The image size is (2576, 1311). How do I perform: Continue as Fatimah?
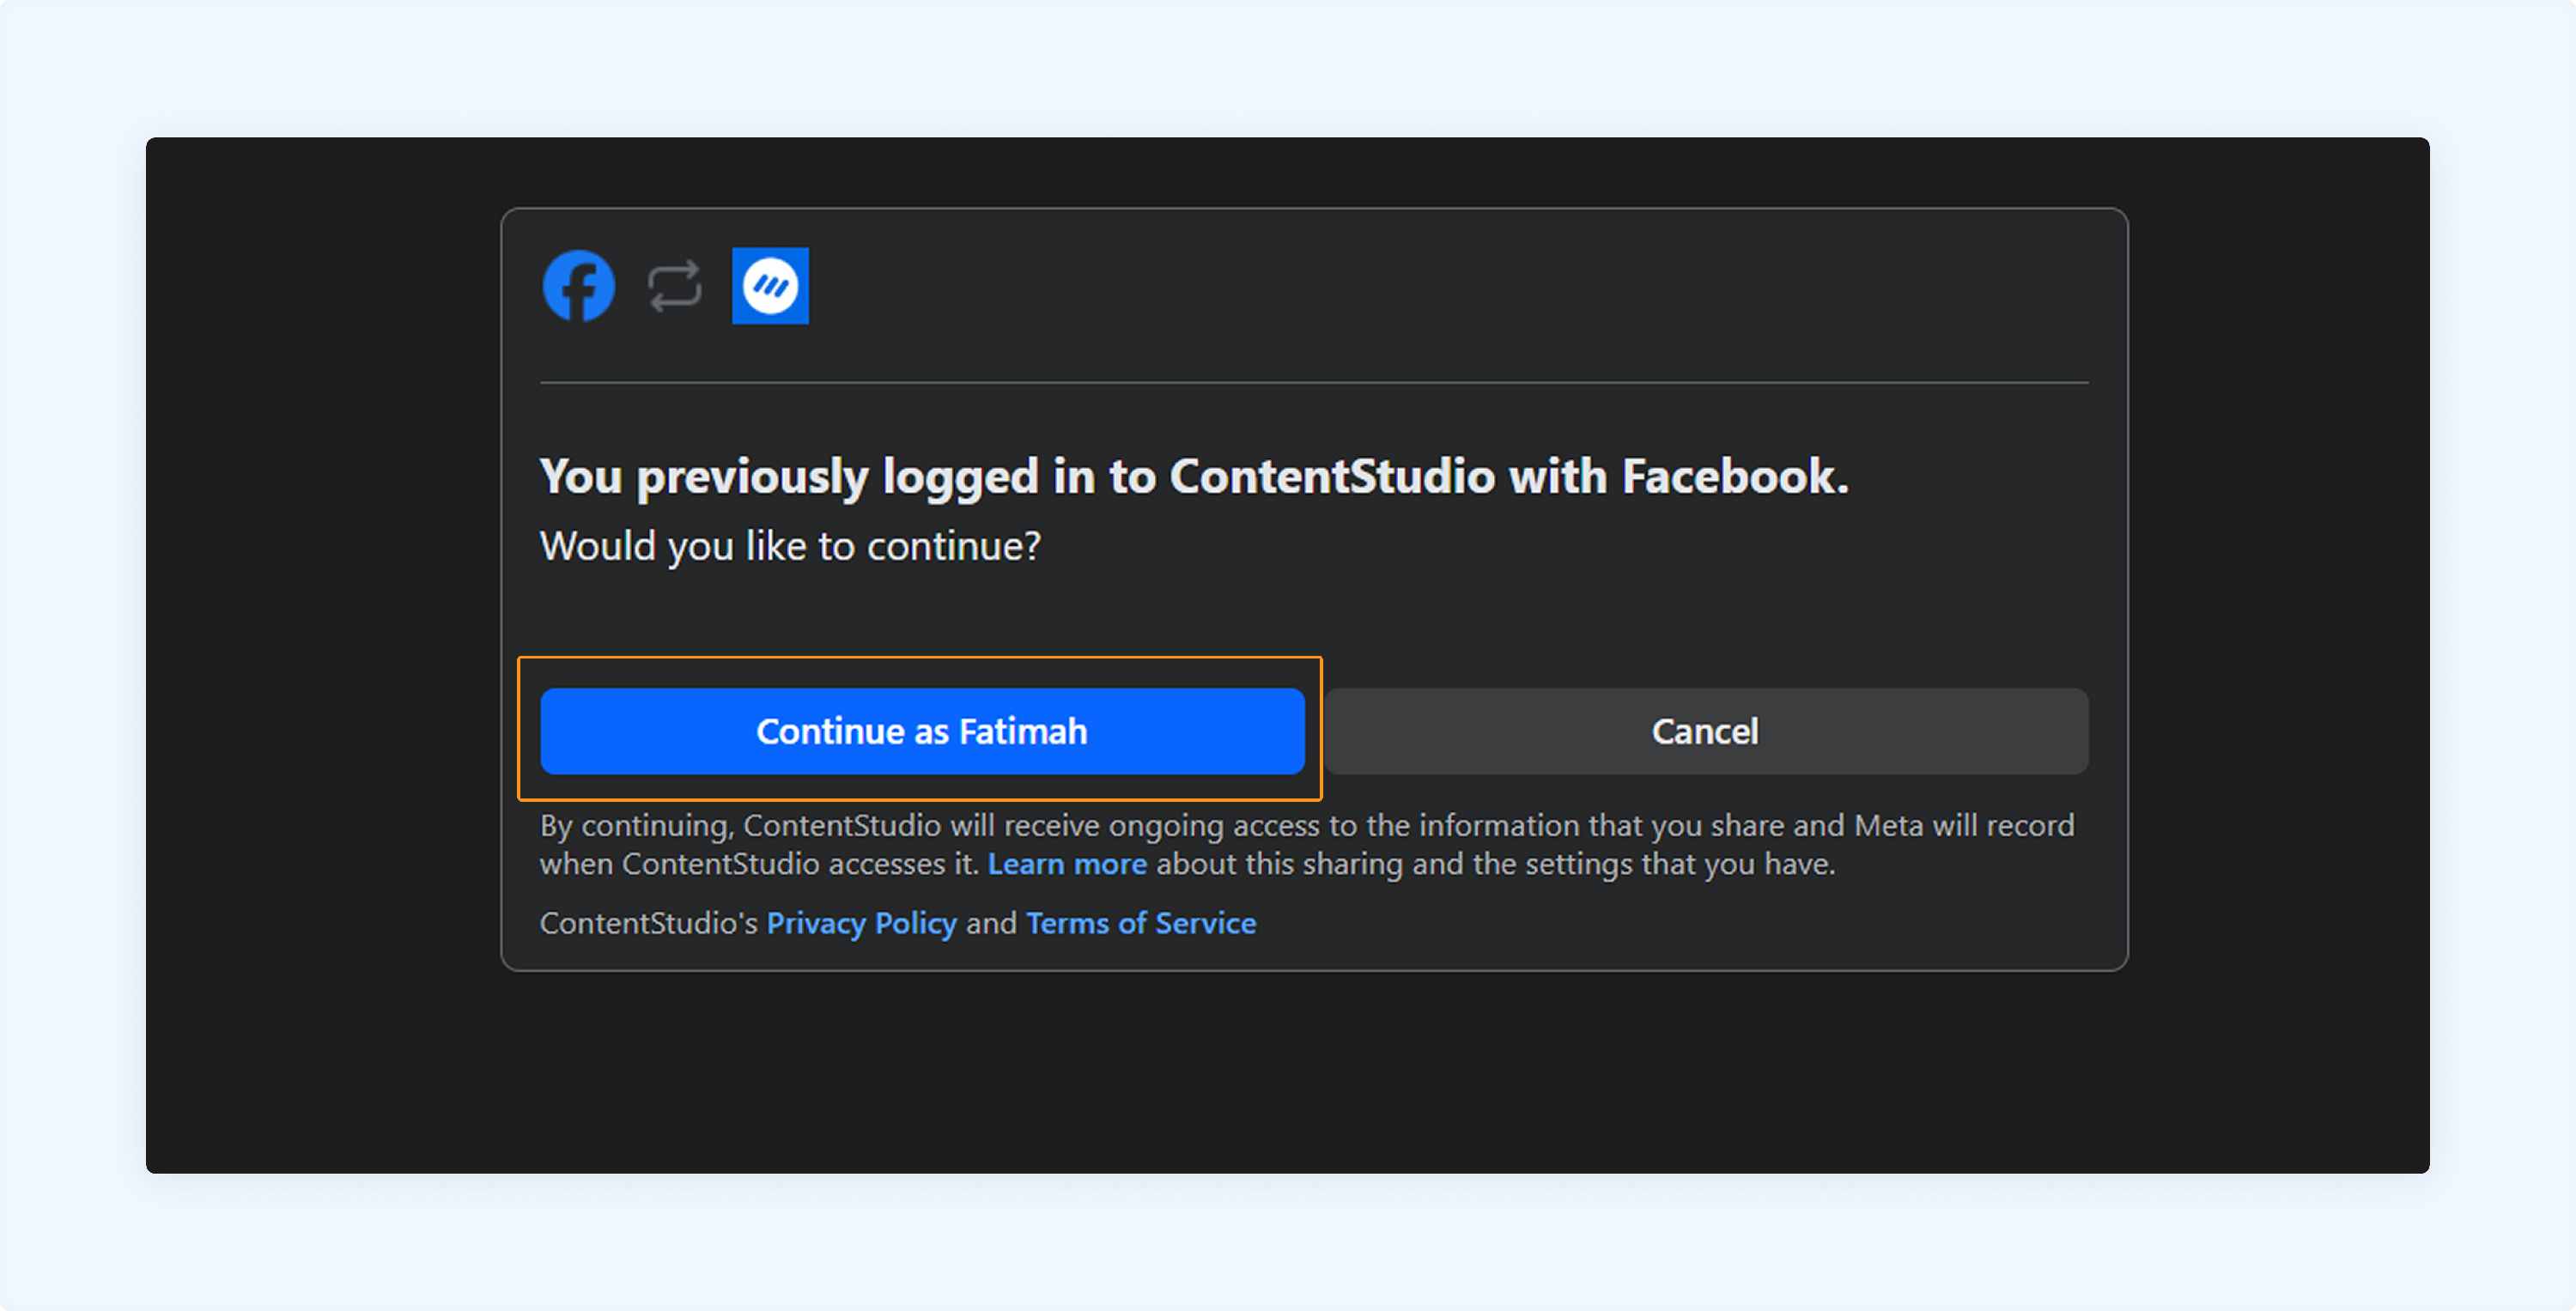(x=922, y=731)
